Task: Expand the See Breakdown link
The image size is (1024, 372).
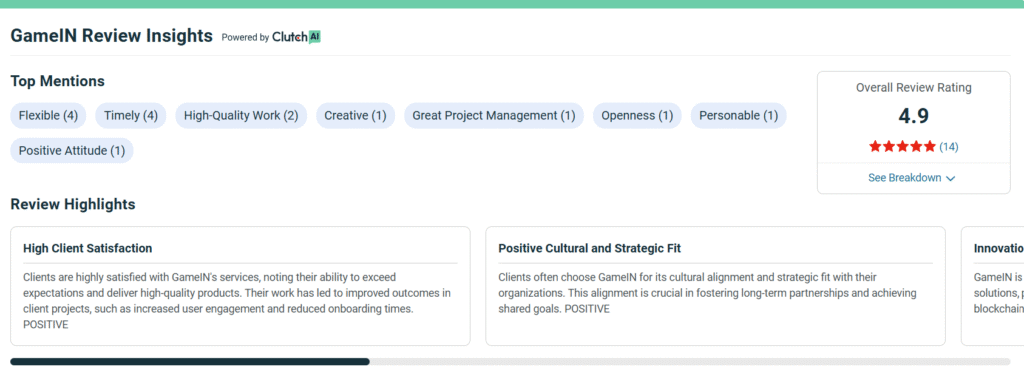Action: (x=912, y=178)
